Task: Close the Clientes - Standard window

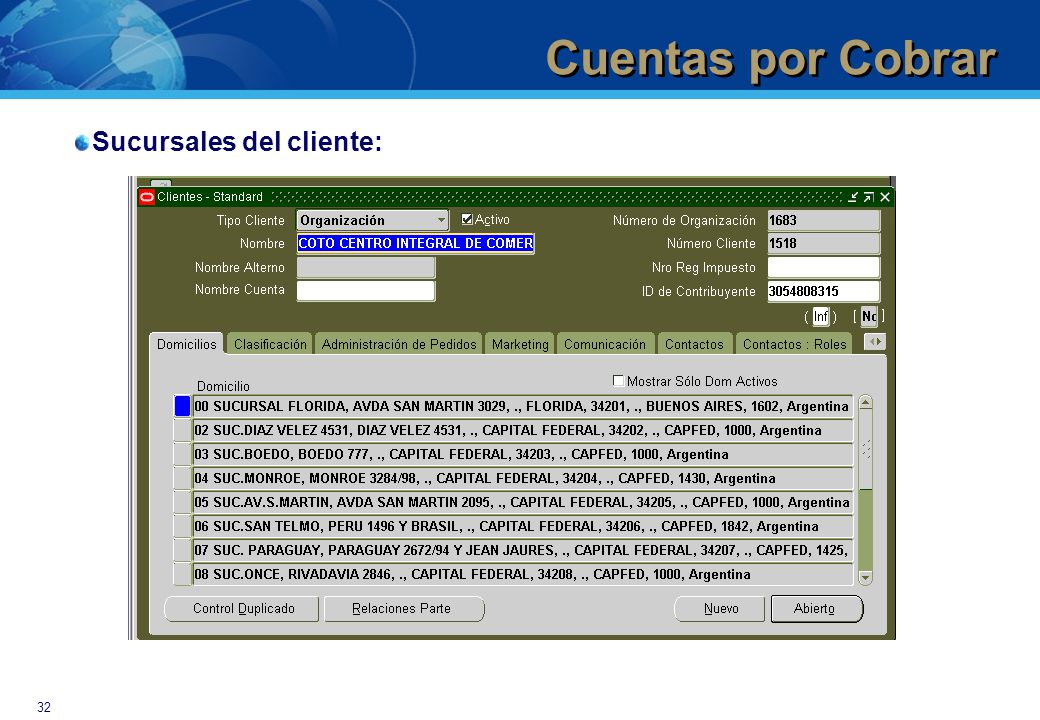Action: click(x=885, y=197)
